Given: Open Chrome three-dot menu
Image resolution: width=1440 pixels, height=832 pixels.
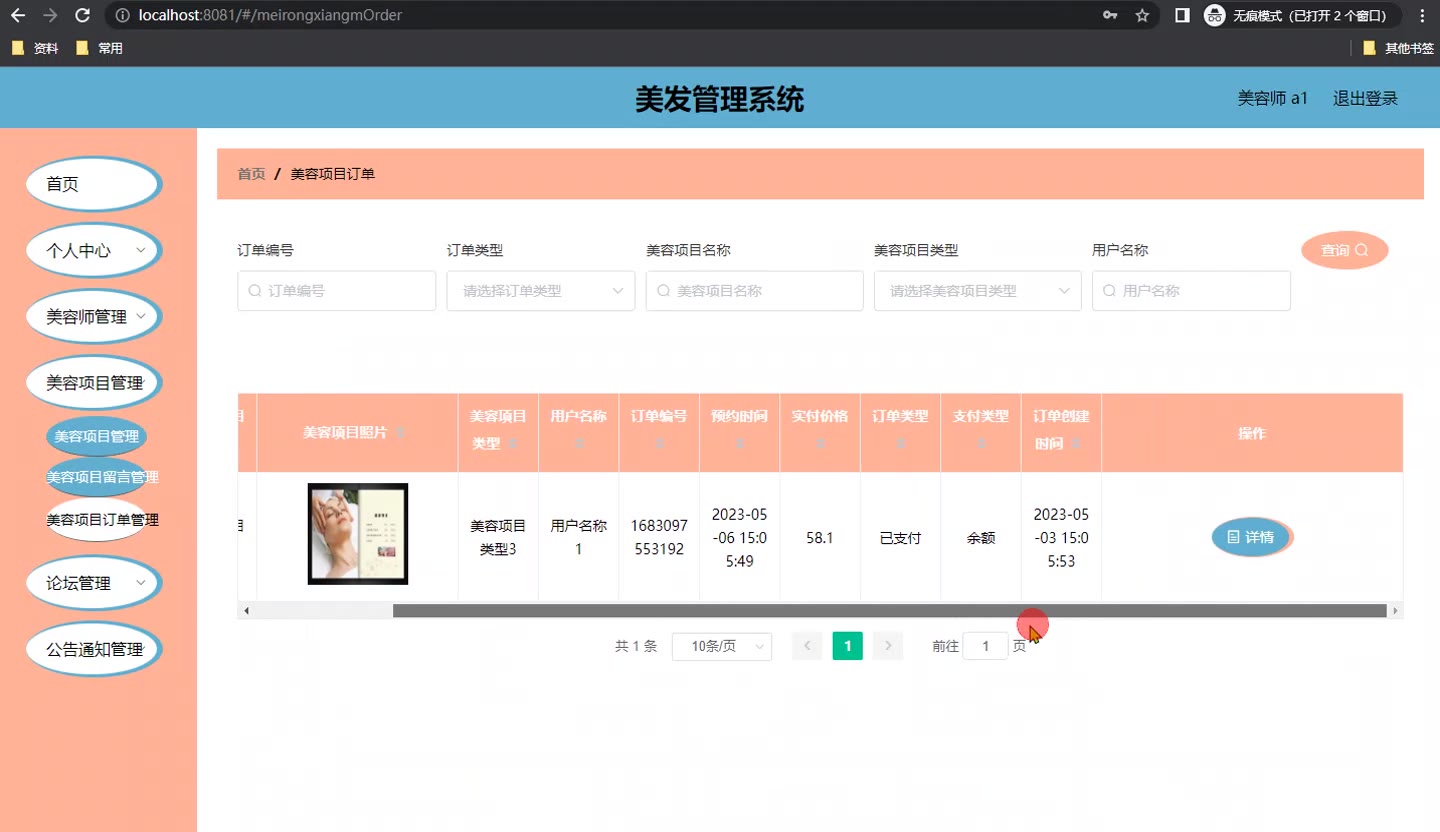Looking at the screenshot, I should click(x=1422, y=16).
